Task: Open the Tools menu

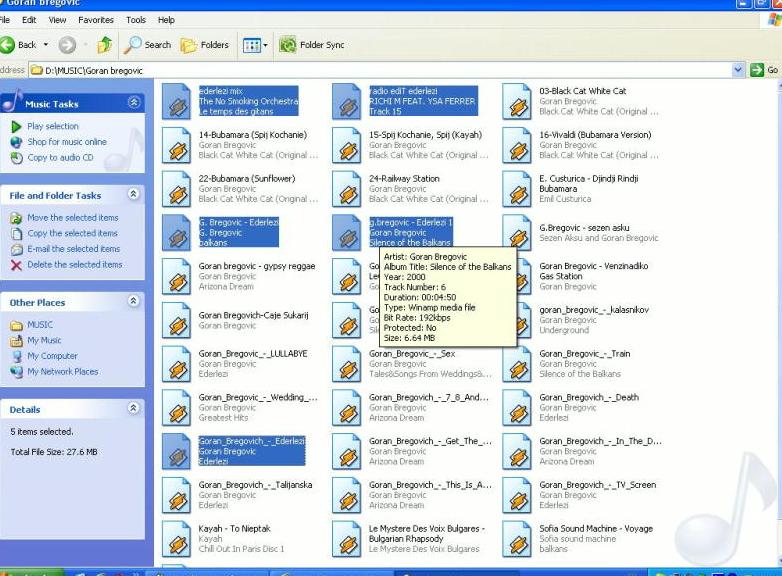Action: pos(136,19)
